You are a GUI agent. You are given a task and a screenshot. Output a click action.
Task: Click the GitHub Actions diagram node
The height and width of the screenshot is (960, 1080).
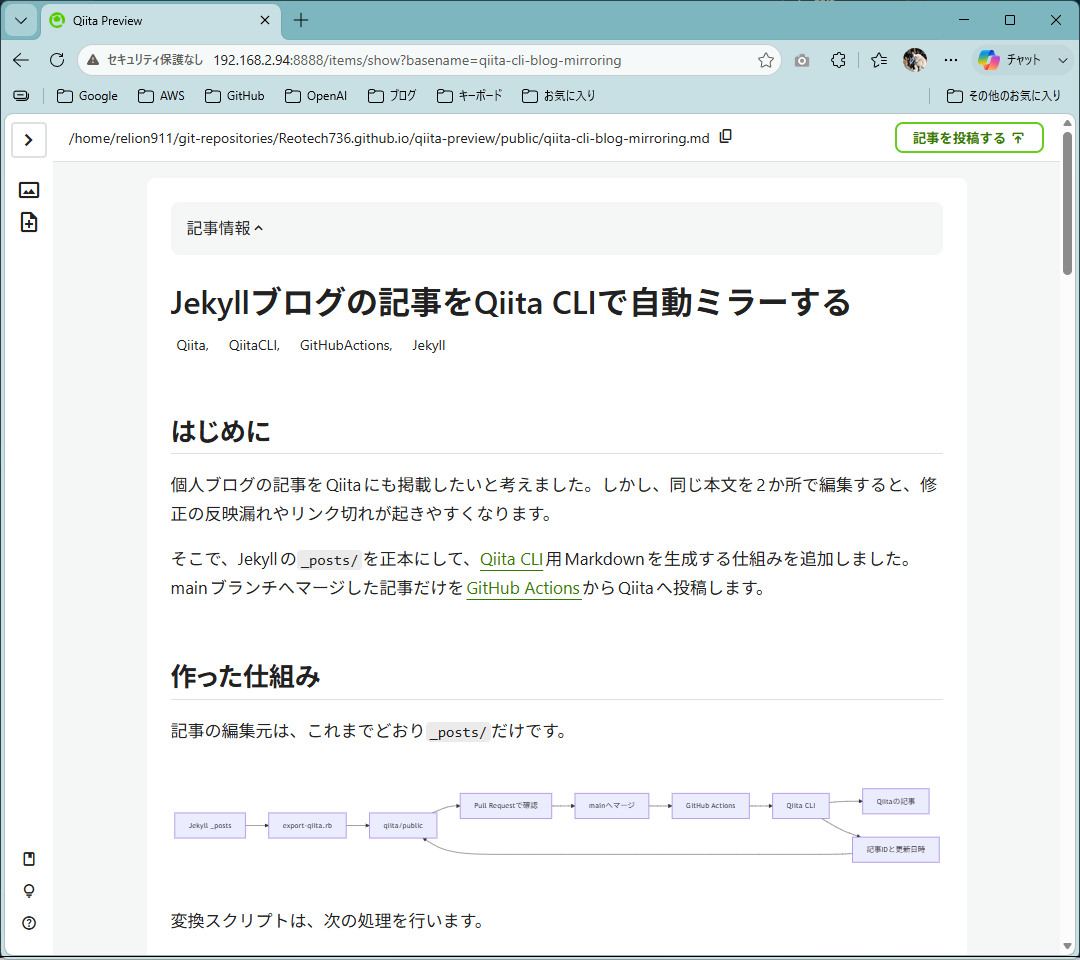pos(710,805)
